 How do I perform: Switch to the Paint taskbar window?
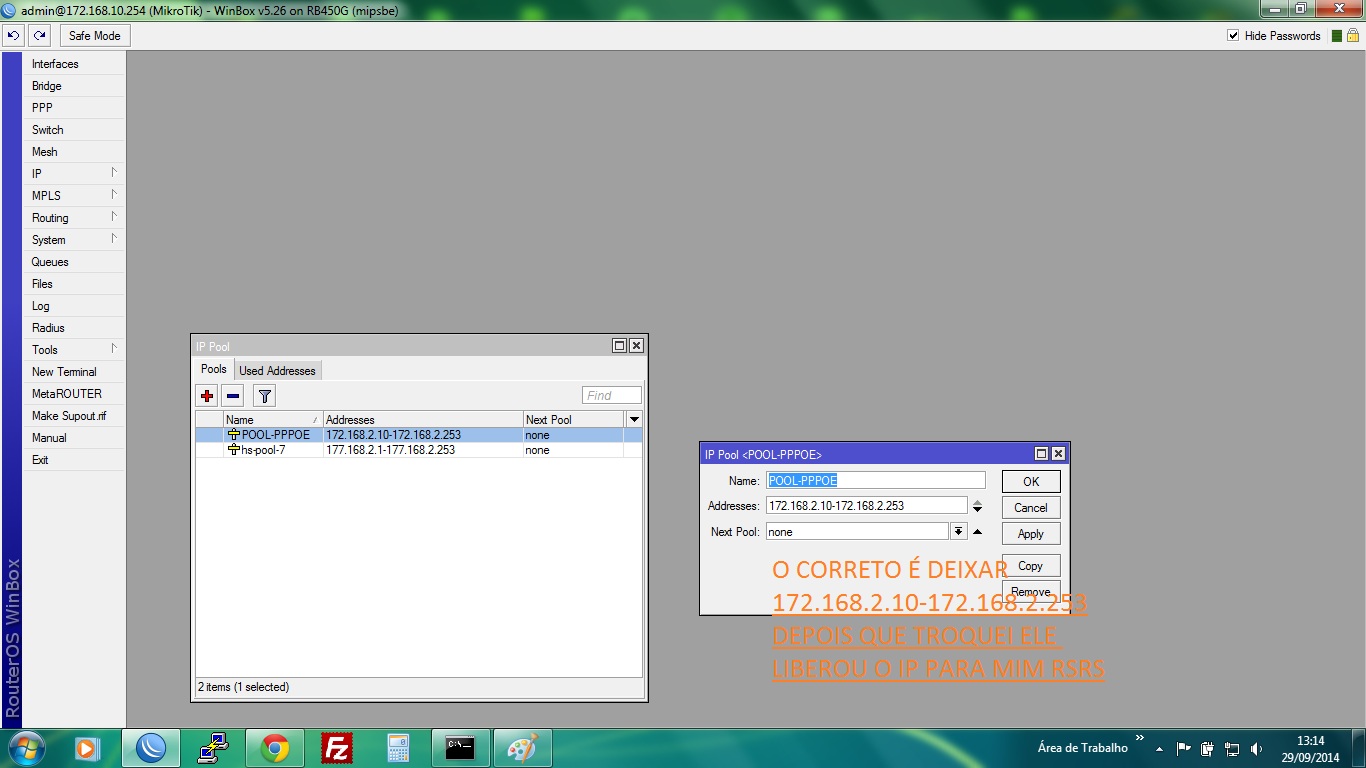522,748
